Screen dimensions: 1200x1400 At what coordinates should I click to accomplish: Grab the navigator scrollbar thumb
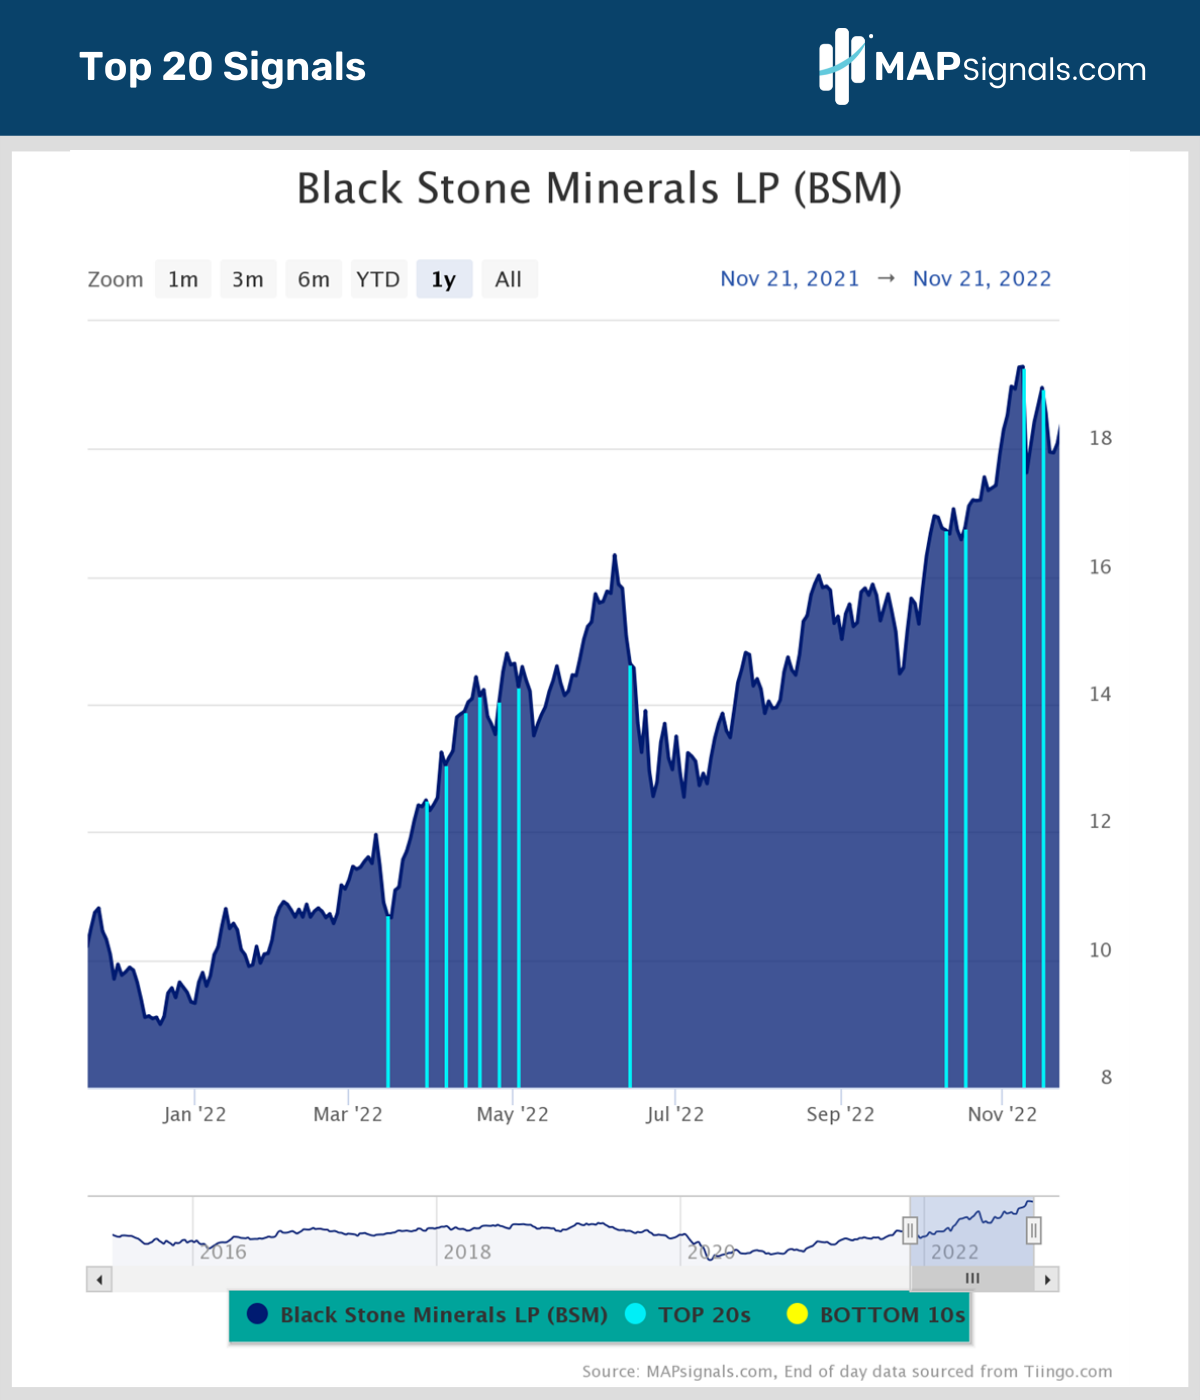tap(972, 1279)
